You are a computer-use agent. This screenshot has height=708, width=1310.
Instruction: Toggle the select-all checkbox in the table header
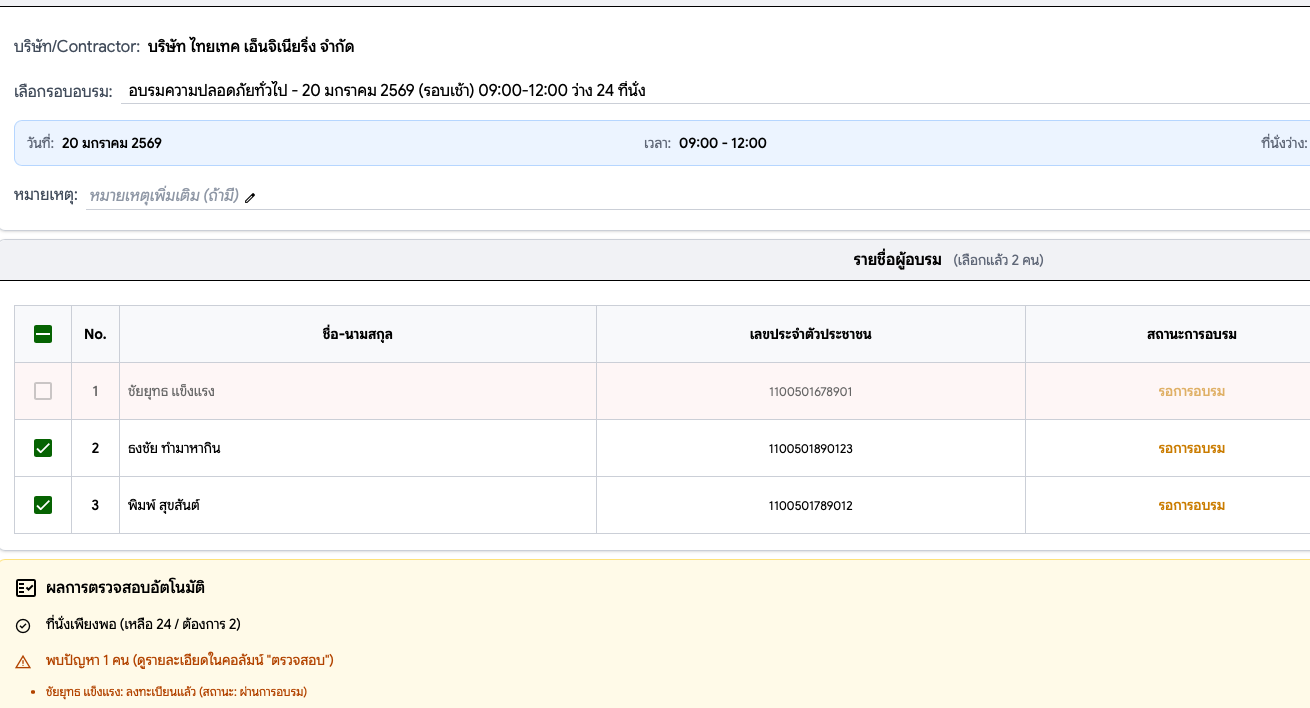point(43,333)
